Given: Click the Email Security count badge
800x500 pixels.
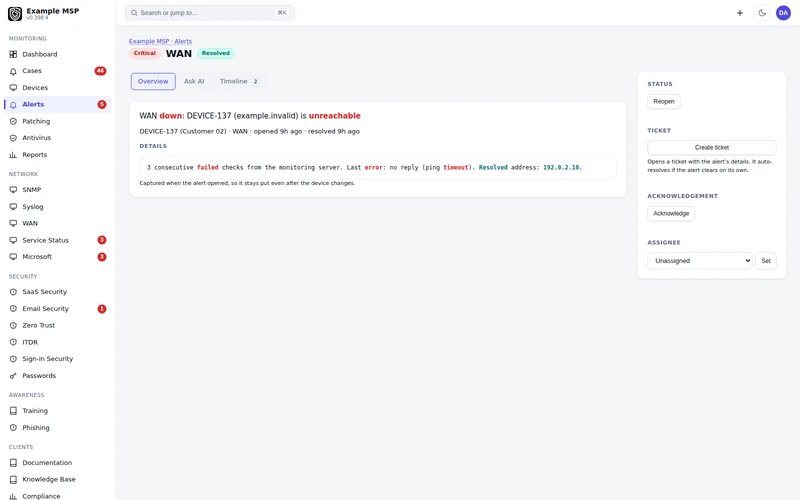Looking at the screenshot, I should [102, 309].
